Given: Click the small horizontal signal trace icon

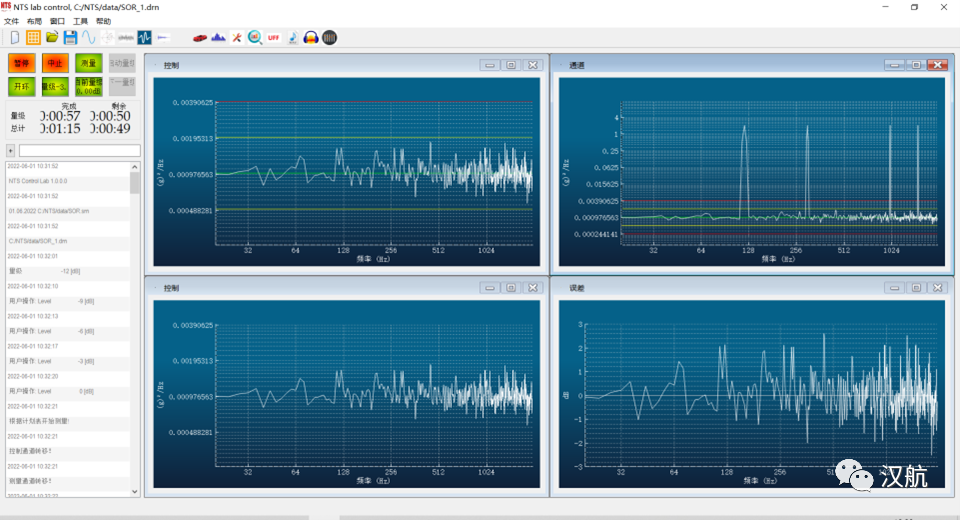Looking at the screenshot, I should [163, 38].
